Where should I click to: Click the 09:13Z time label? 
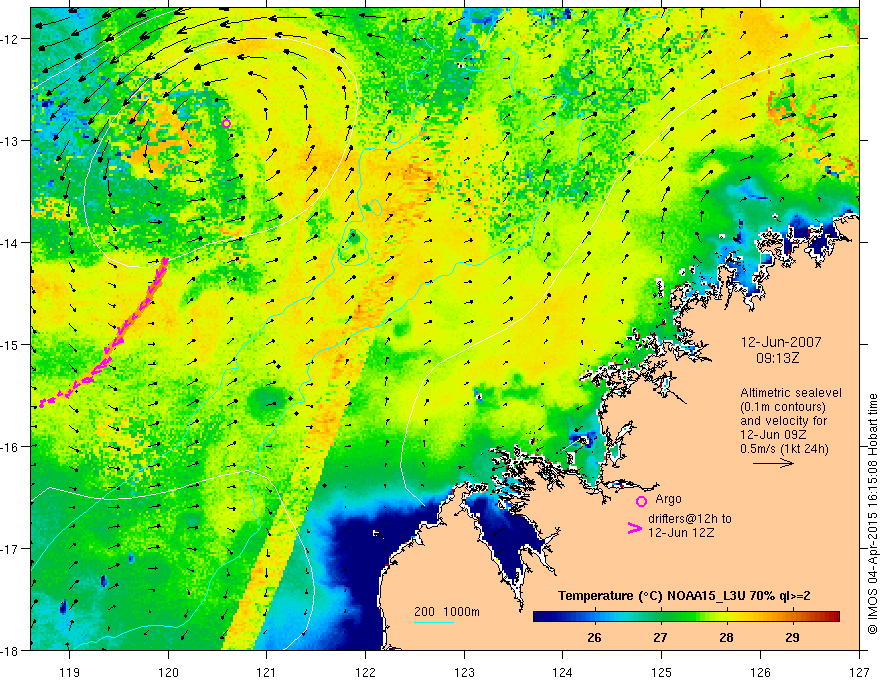point(777,358)
